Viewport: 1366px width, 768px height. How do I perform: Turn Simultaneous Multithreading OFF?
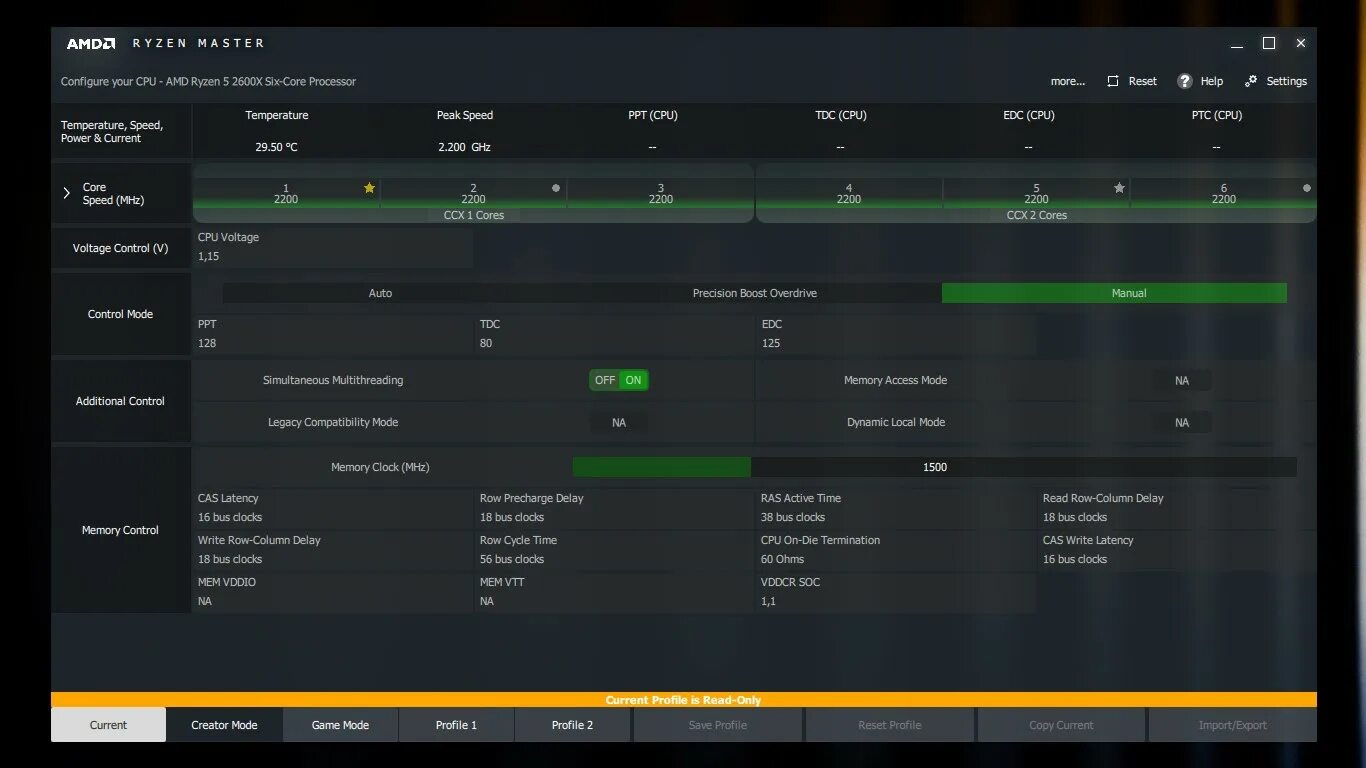(605, 380)
